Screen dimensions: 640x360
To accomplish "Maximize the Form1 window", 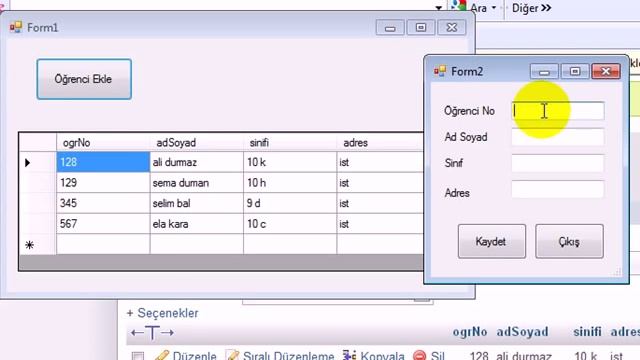I will 421,27.
